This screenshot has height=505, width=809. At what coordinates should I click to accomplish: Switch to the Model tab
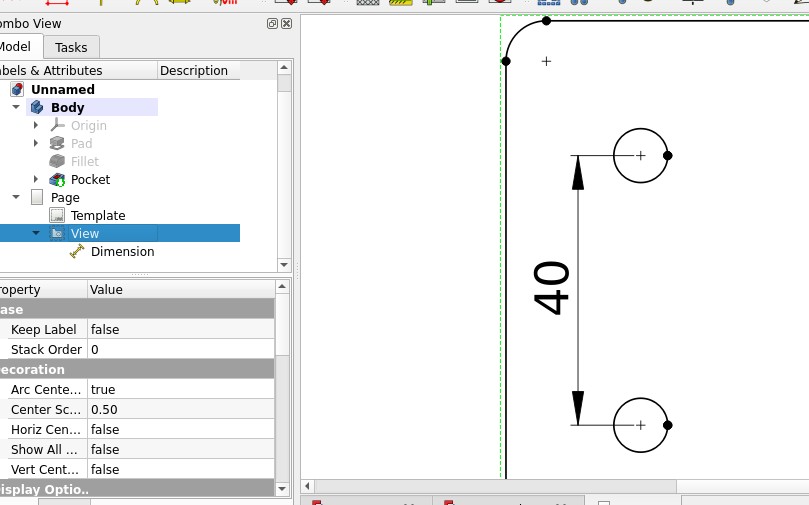coord(16,47)
